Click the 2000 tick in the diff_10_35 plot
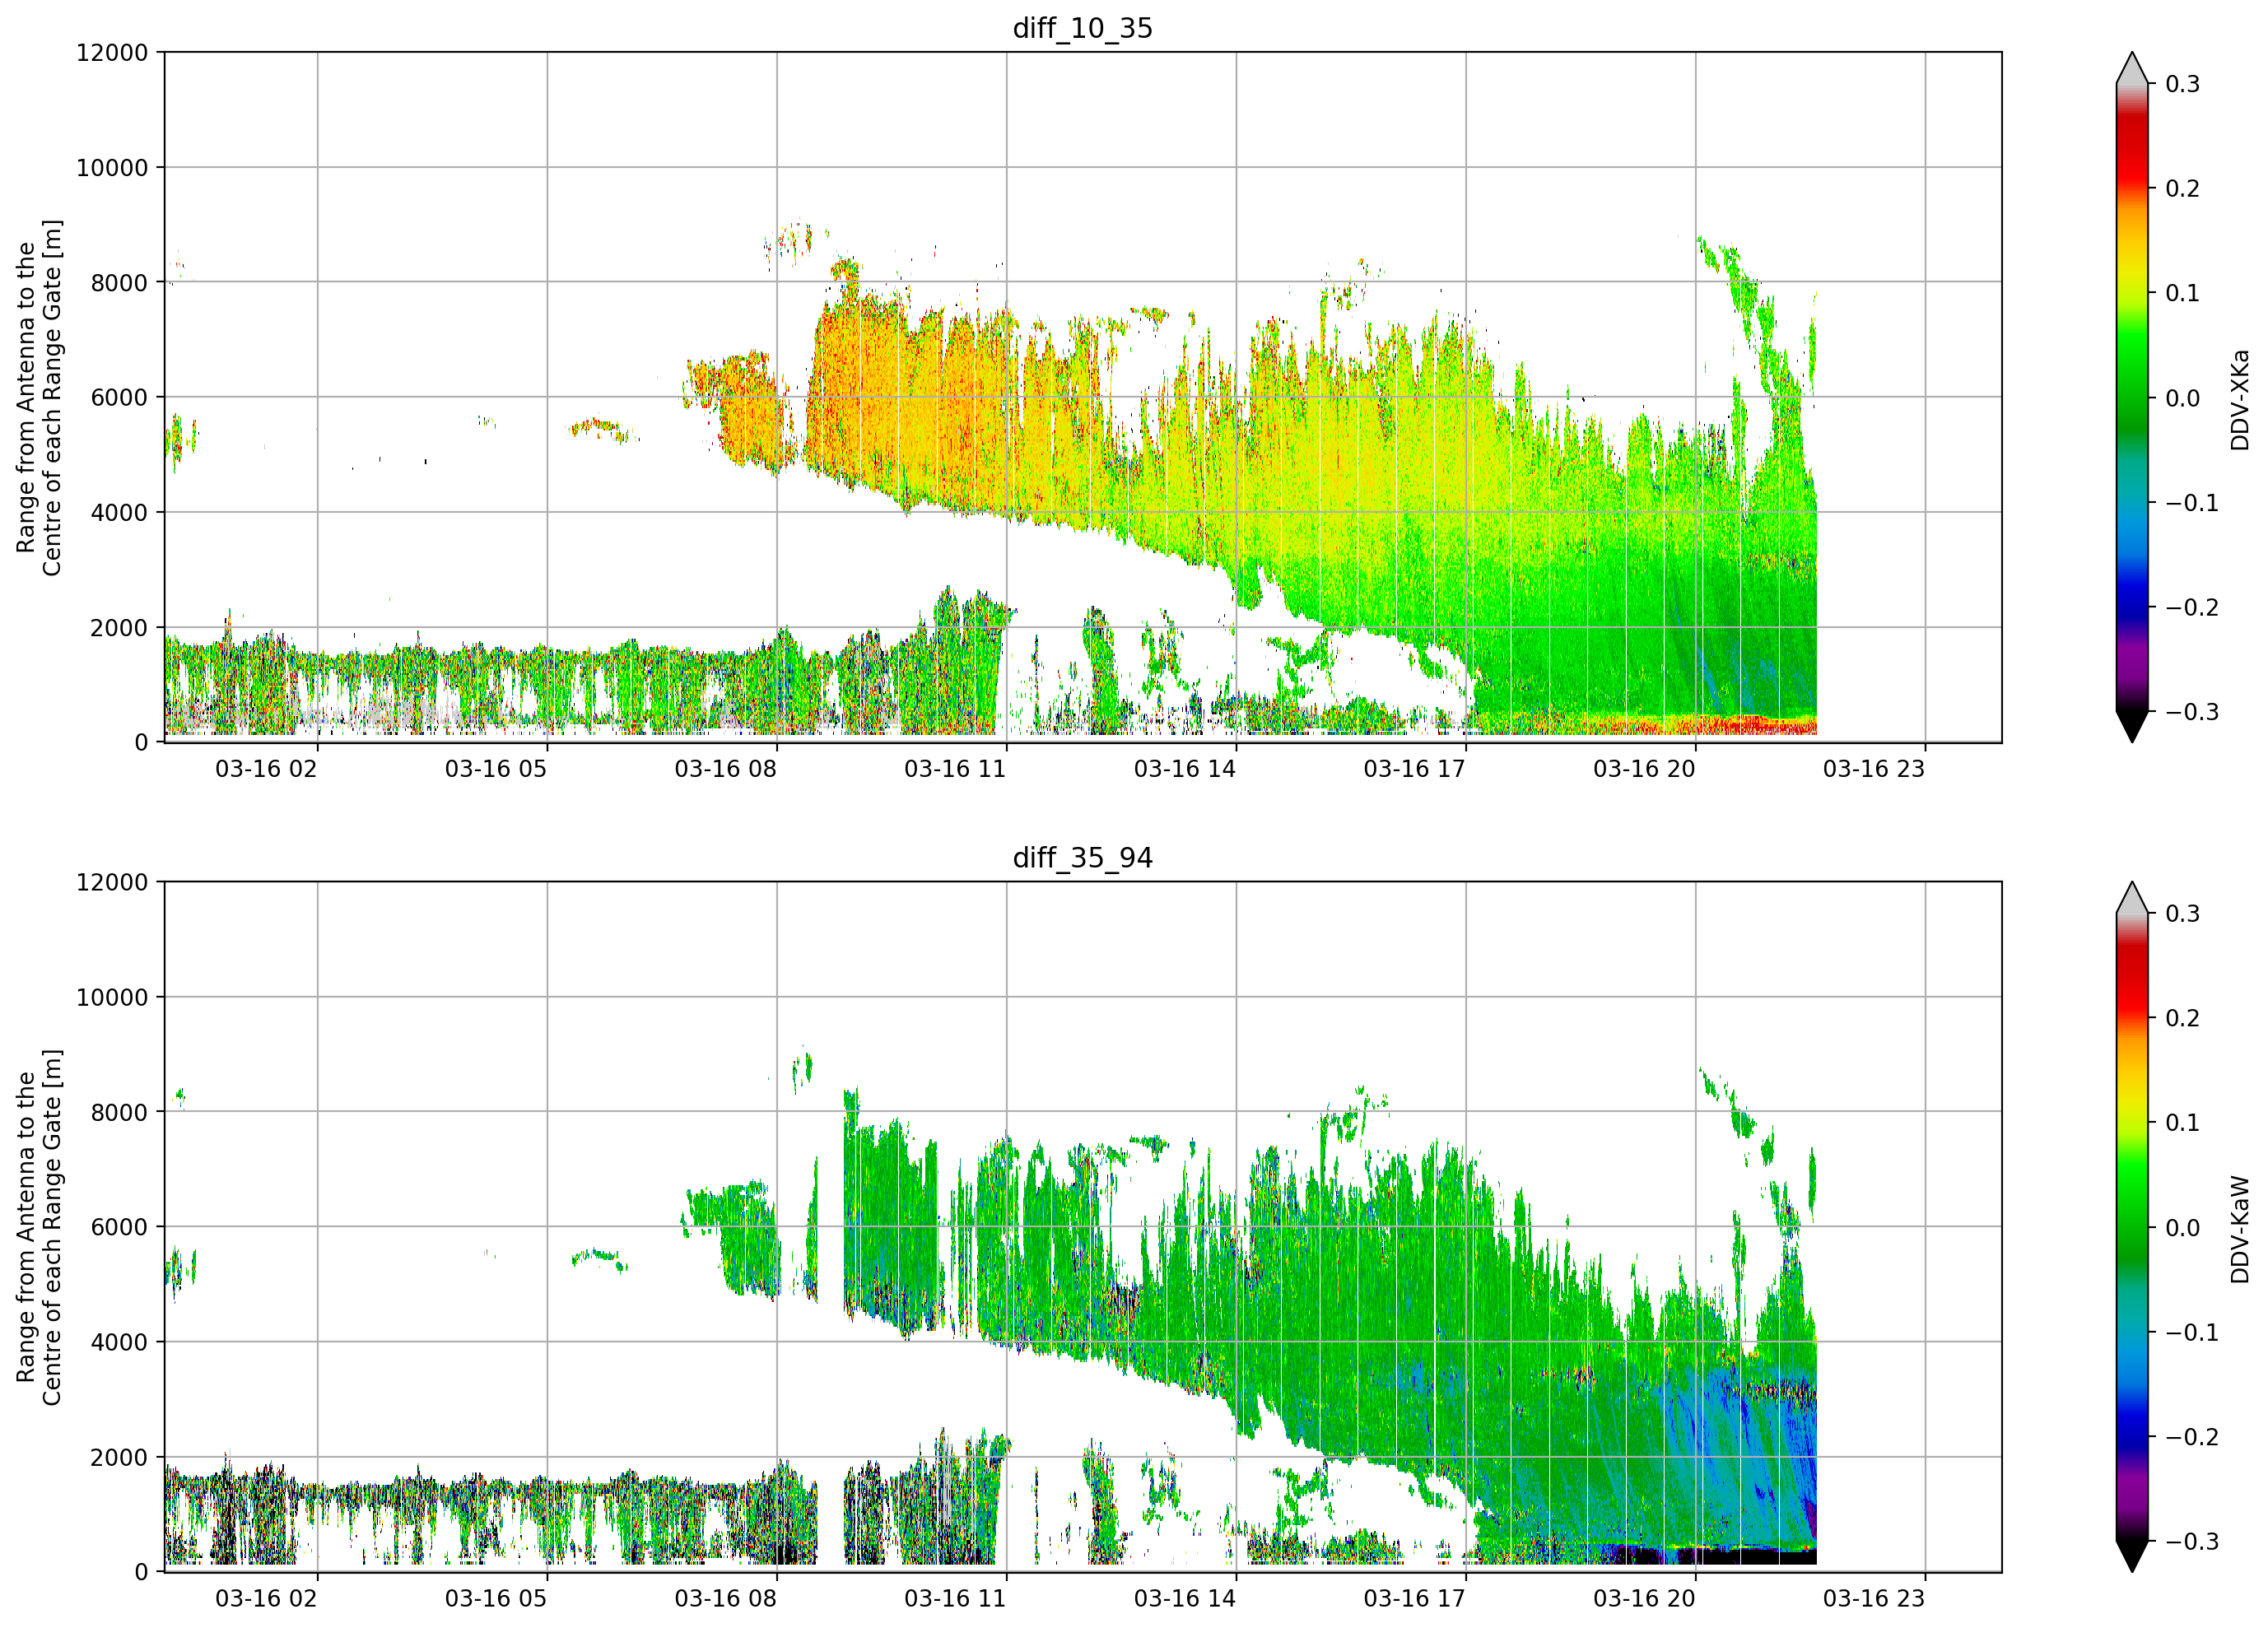2268x1628 pixels. pos(119,627)
